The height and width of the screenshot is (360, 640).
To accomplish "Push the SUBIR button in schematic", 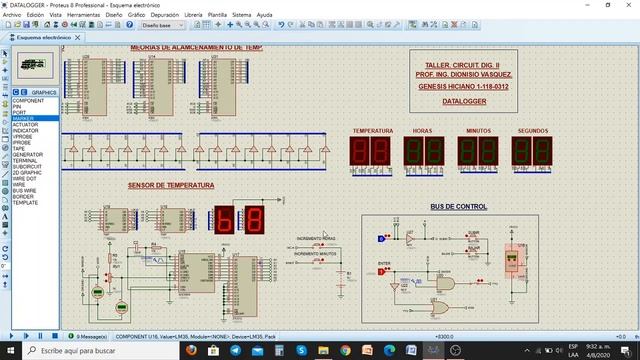I will (x=473, y=236).
